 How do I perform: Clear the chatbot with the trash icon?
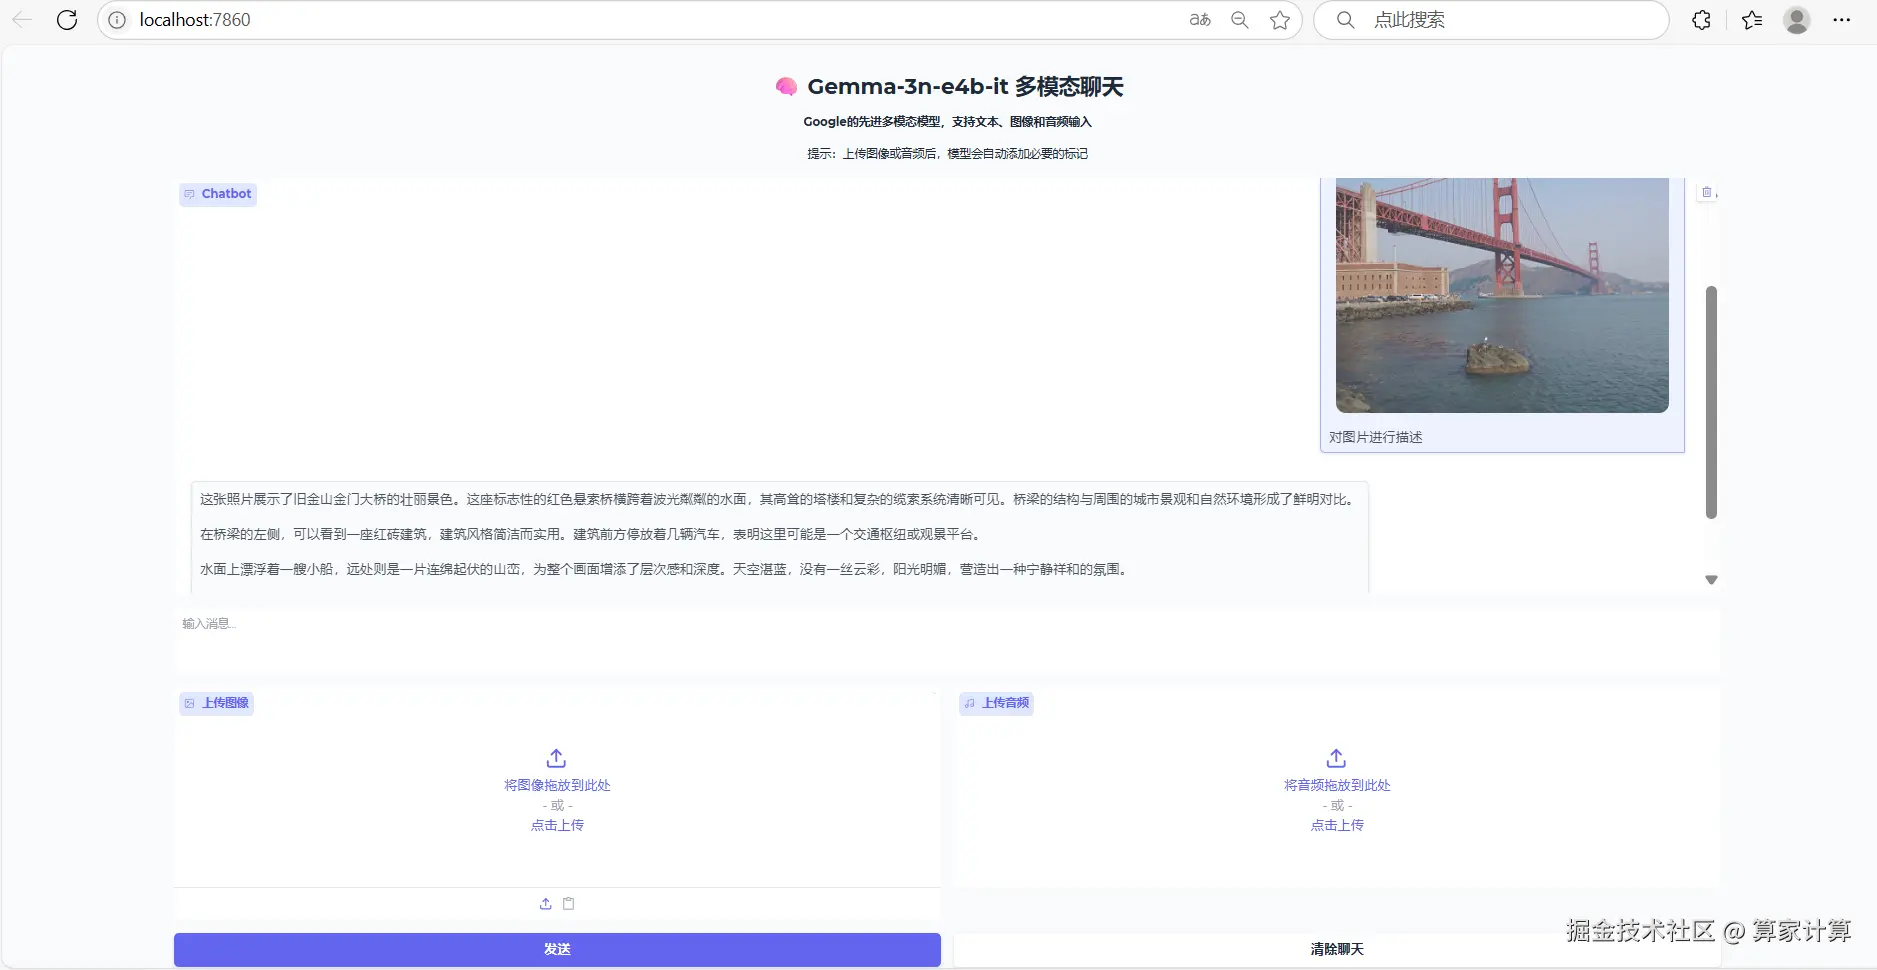click(1707, 192)
